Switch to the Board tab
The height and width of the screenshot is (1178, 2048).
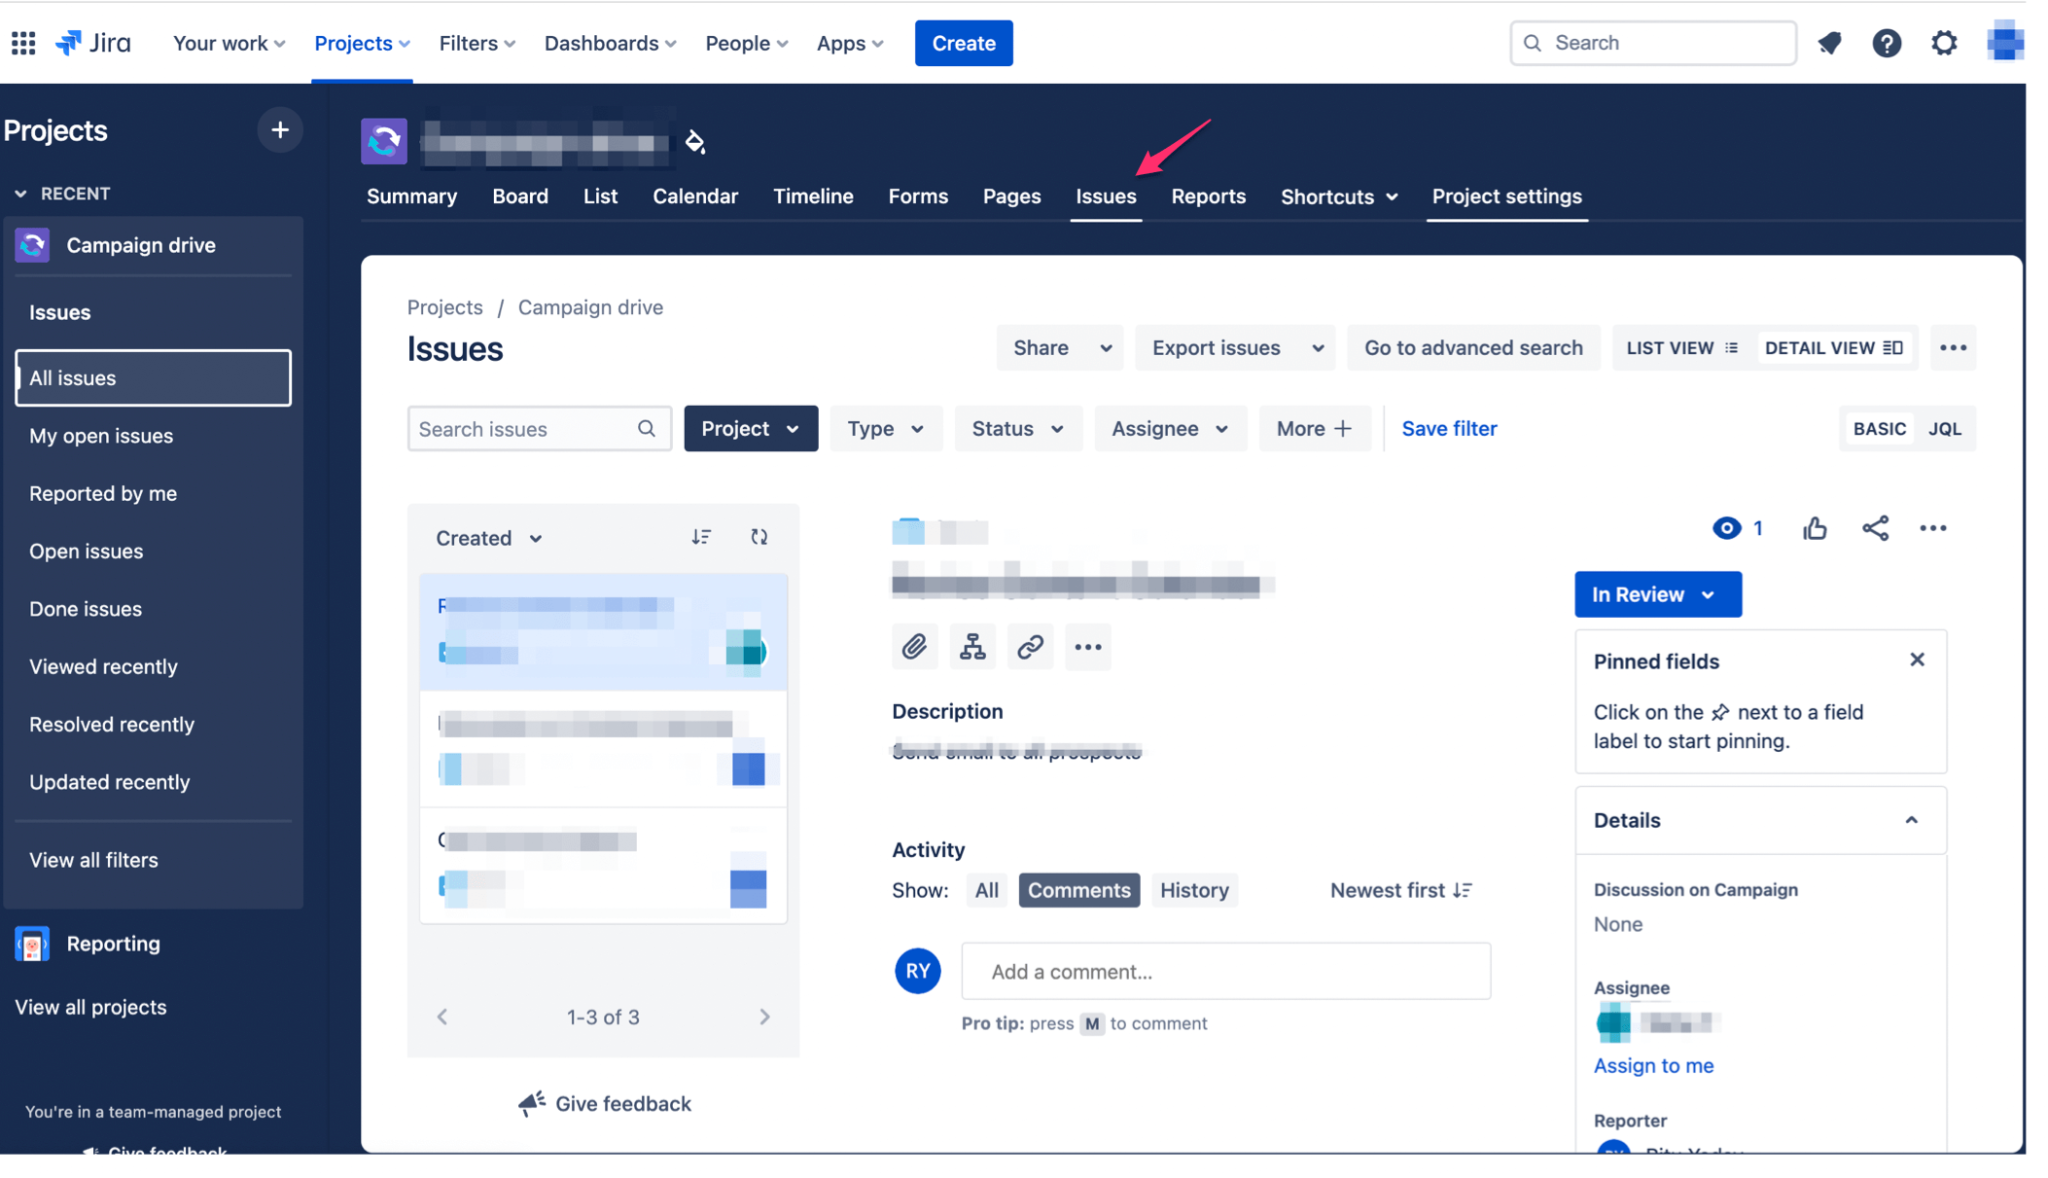click(520, 196)
